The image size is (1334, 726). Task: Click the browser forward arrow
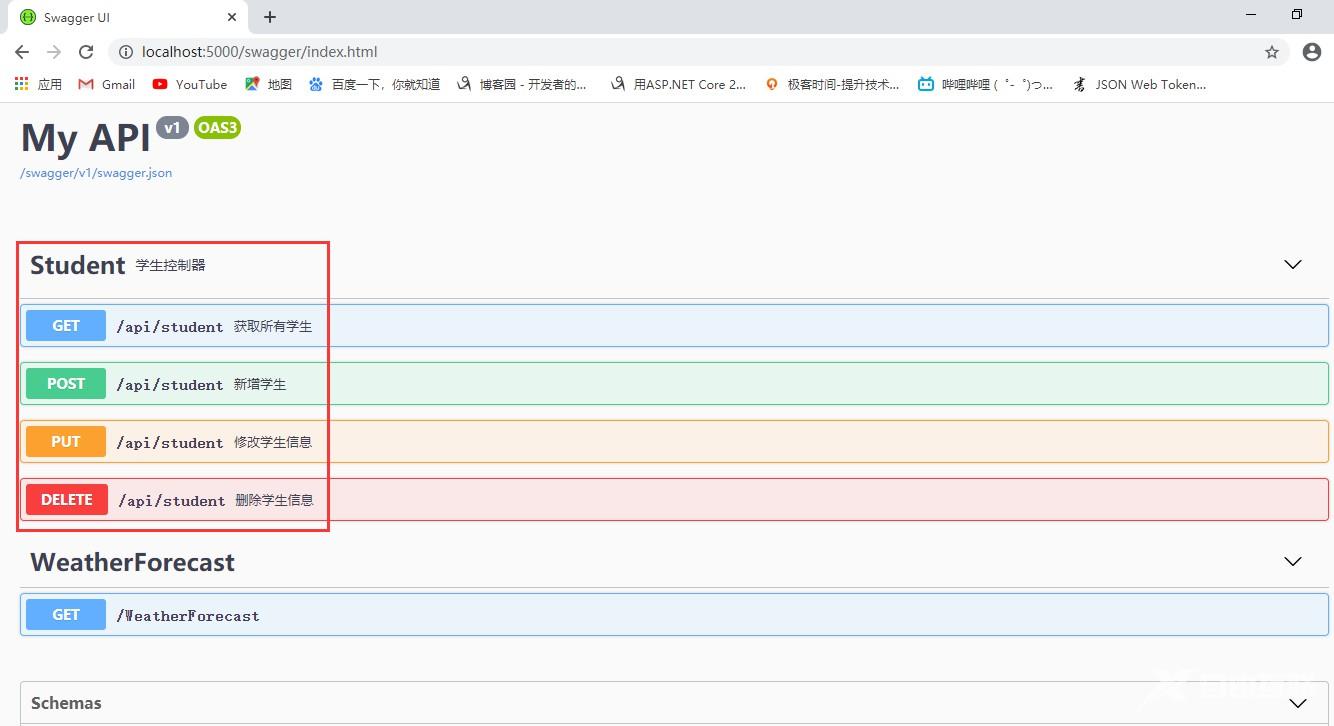(x=54, y=52)
